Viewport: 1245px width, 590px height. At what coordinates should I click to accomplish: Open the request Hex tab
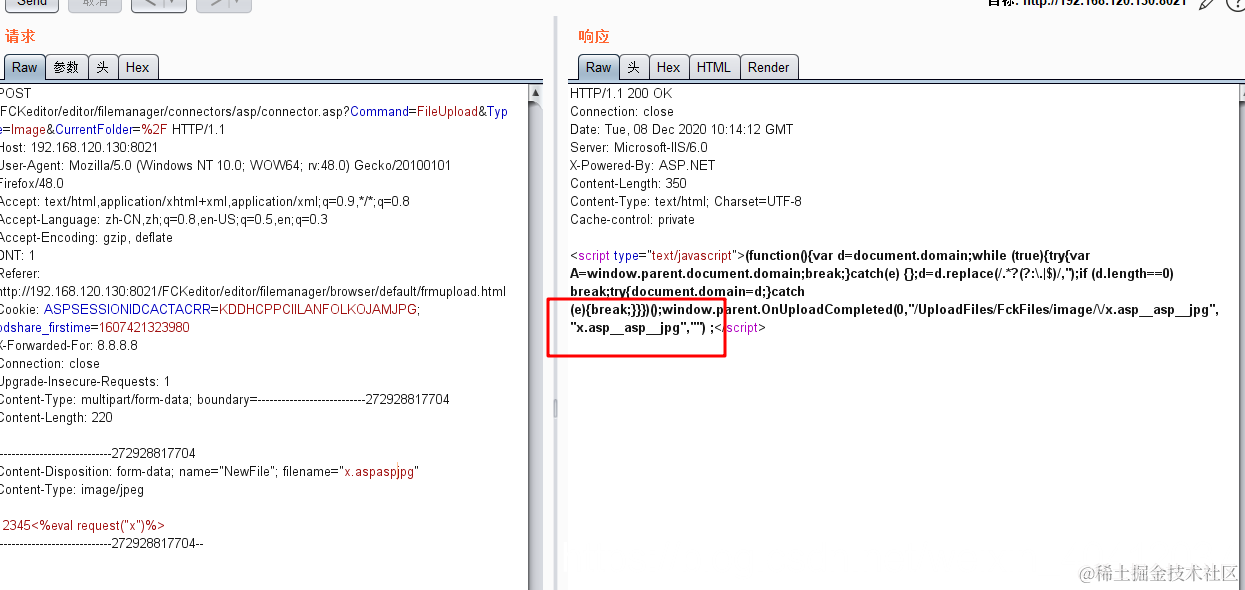tap(138, 67)
